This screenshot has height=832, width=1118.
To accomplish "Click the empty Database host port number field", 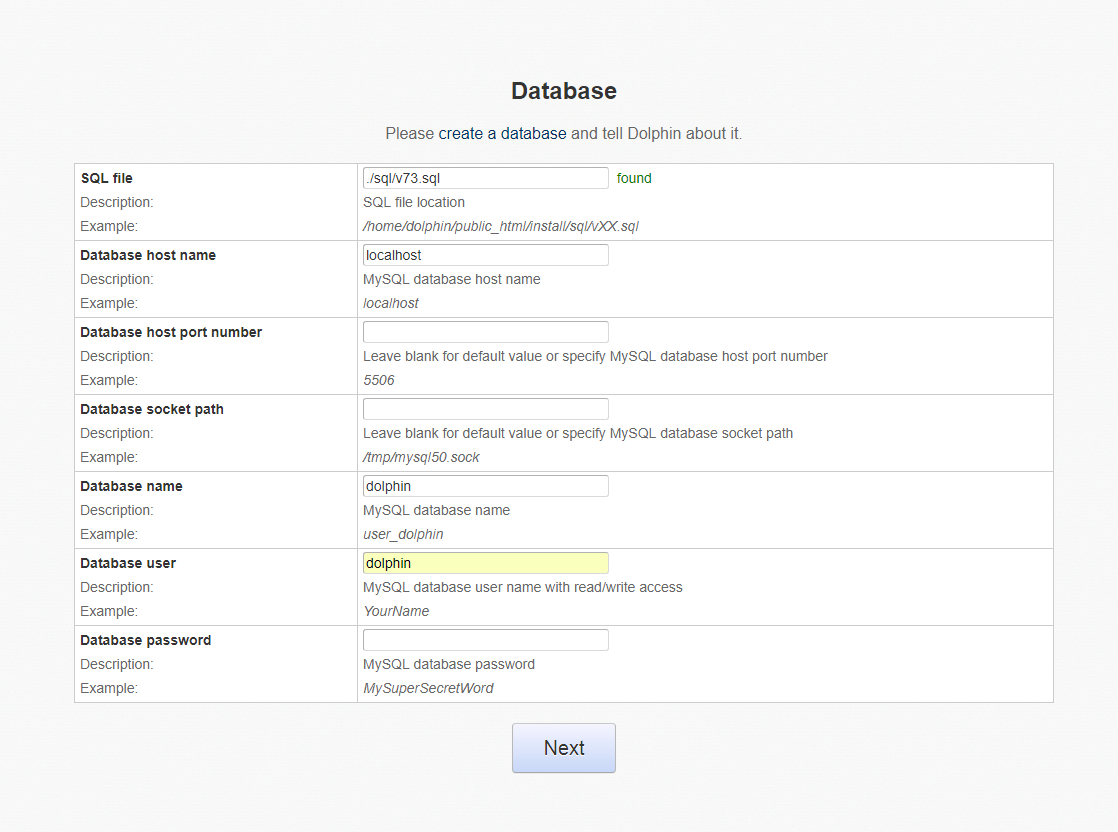I will click(x=485, y=332).
